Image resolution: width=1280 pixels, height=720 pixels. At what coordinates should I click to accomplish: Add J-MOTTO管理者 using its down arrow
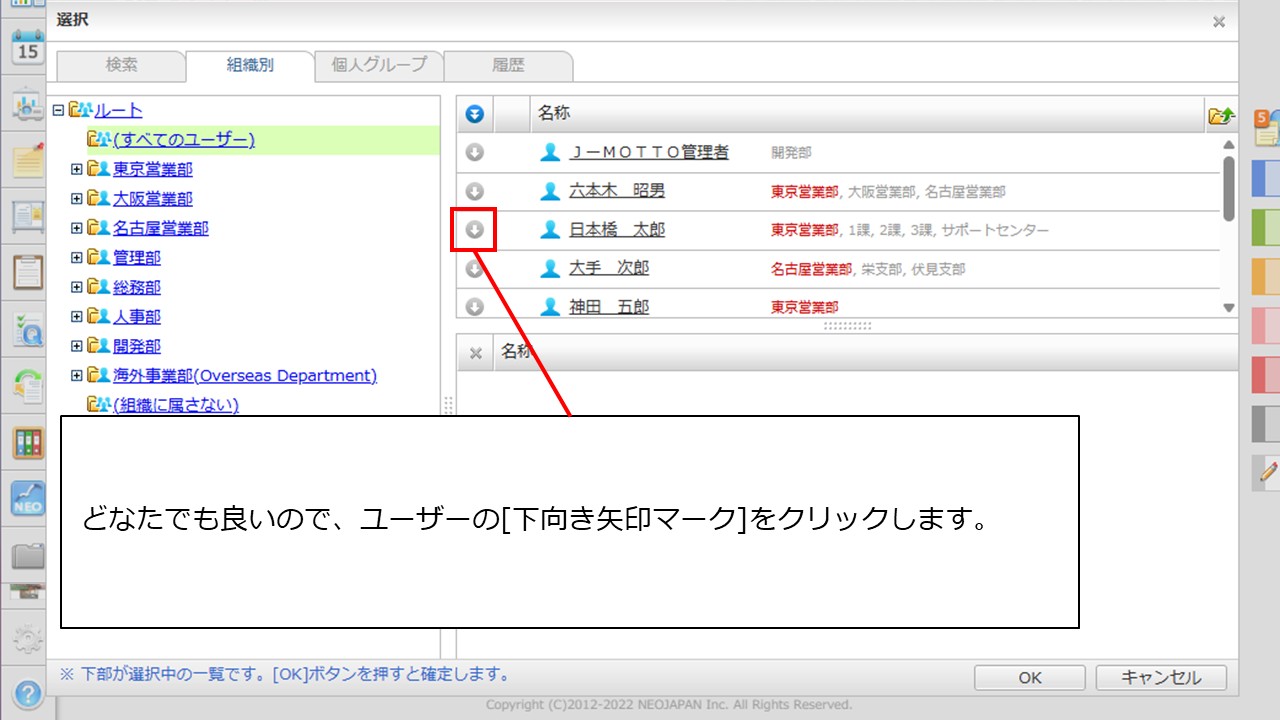475,152
